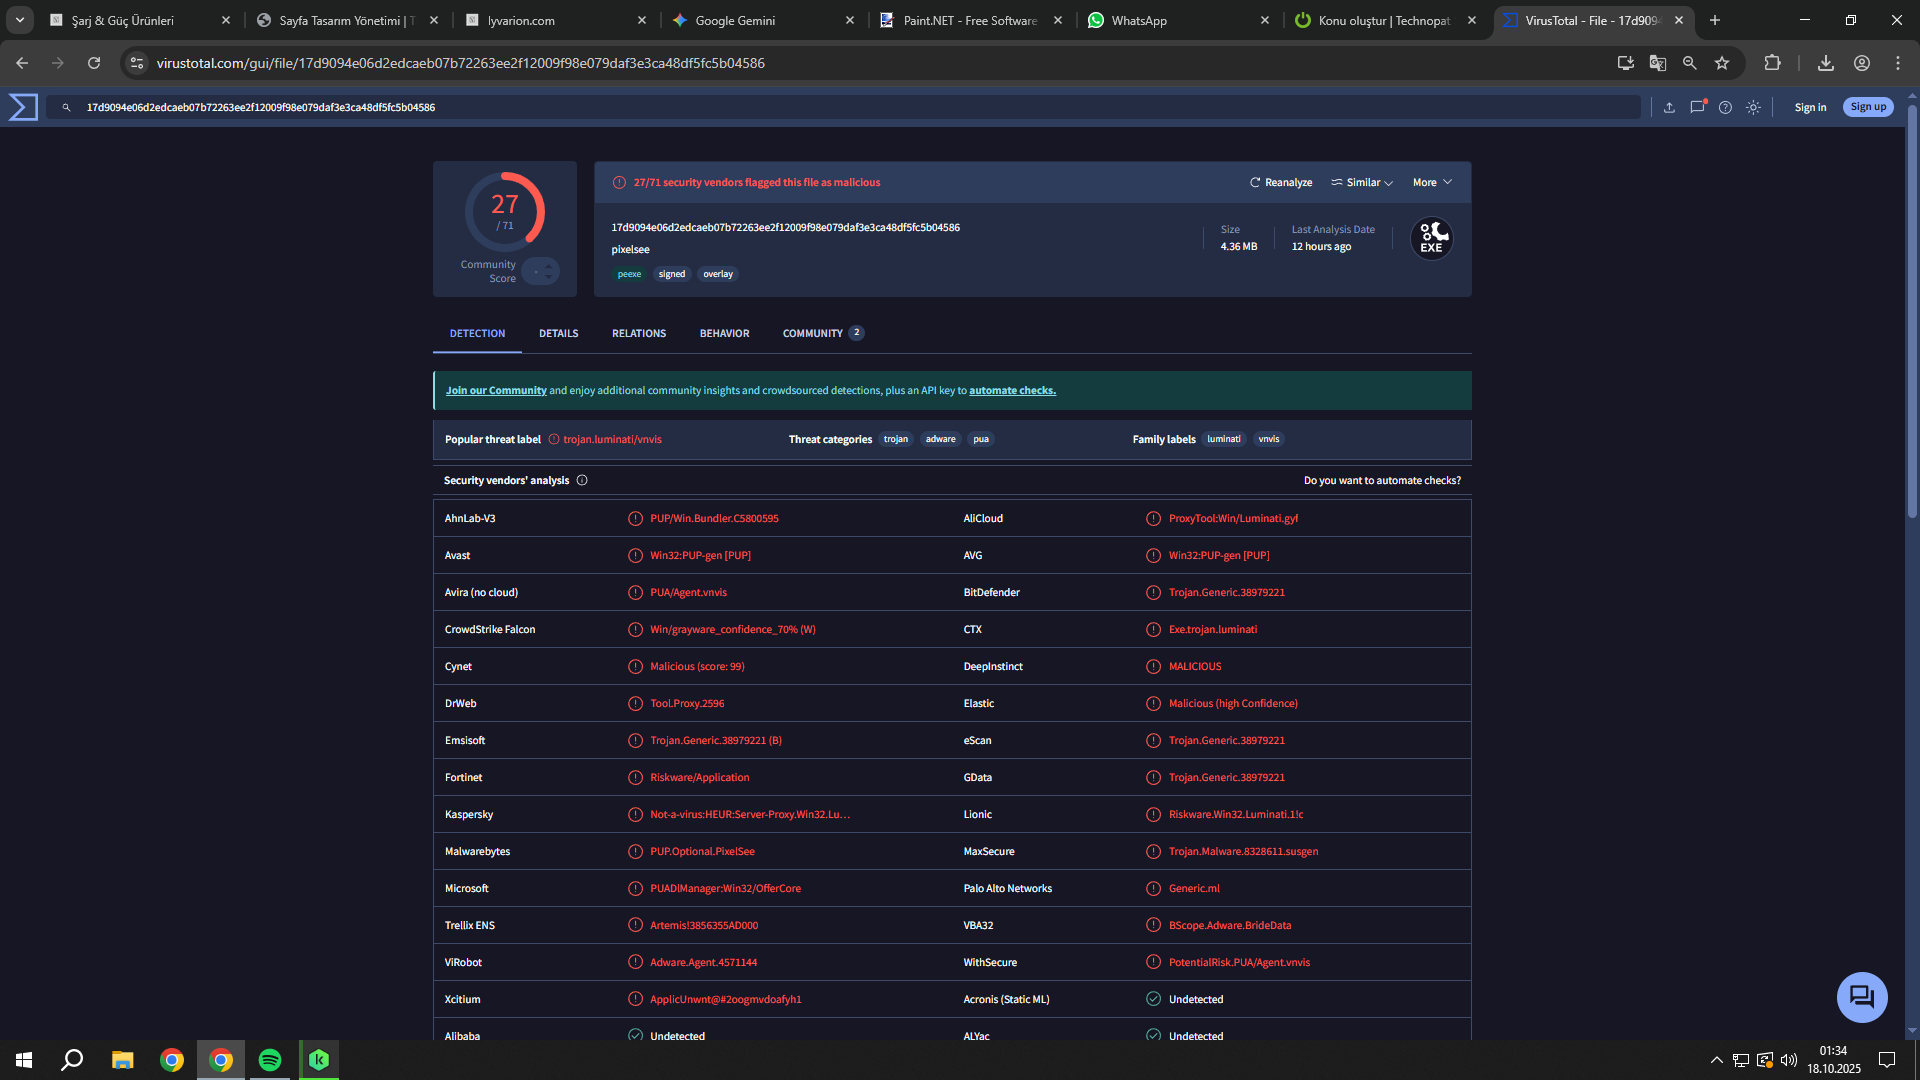Toggle the light/dark theme sun icon

[1753, 107]
